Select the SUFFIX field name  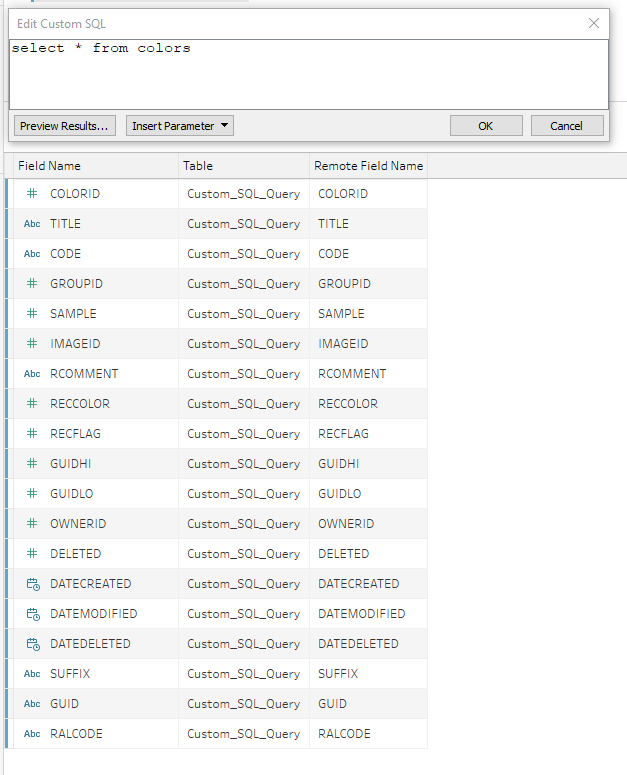coord(70,674)
